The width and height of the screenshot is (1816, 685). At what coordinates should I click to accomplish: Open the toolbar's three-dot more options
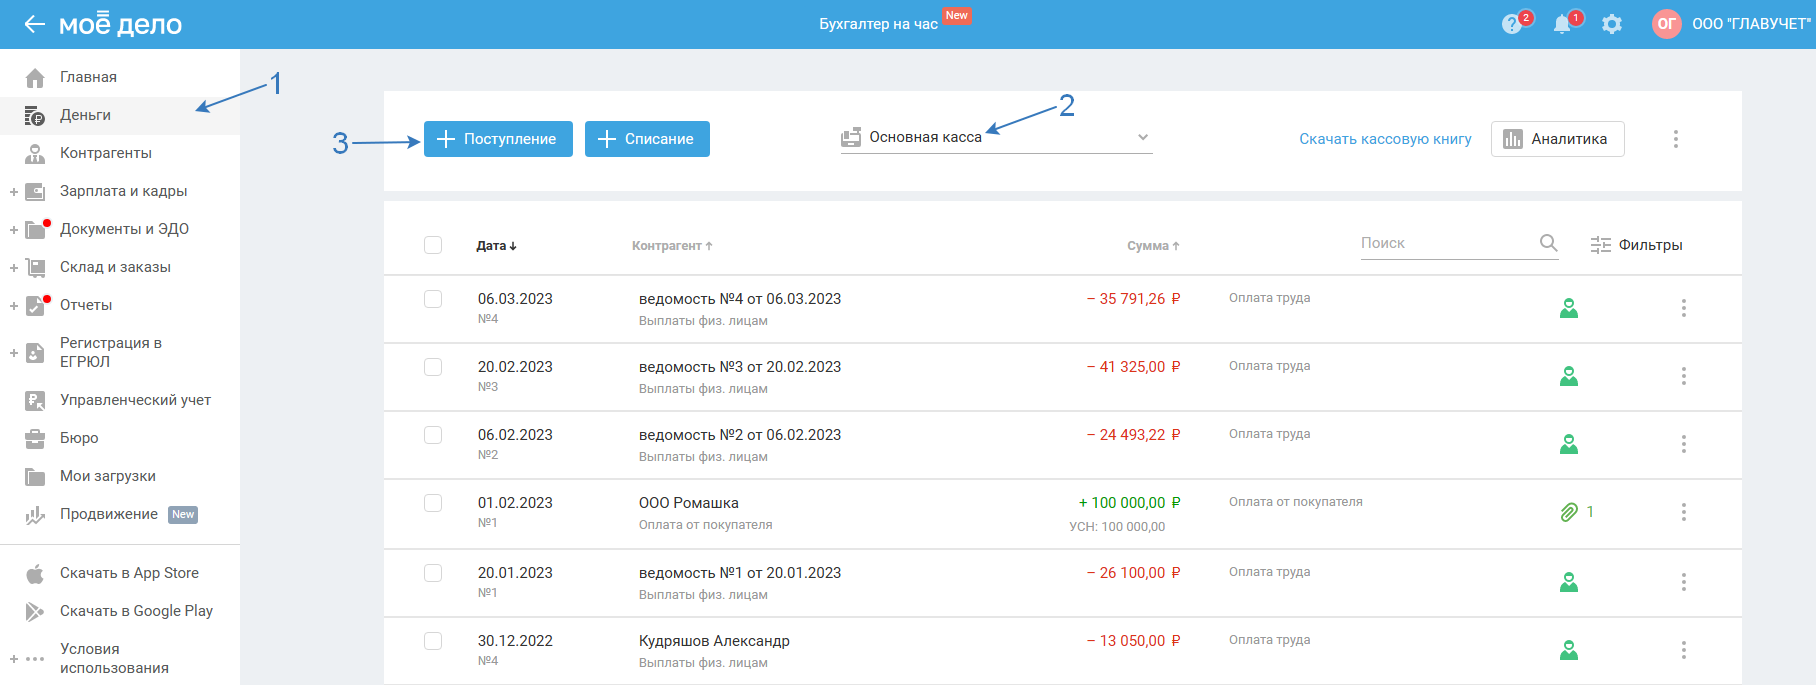point(1676,139)
